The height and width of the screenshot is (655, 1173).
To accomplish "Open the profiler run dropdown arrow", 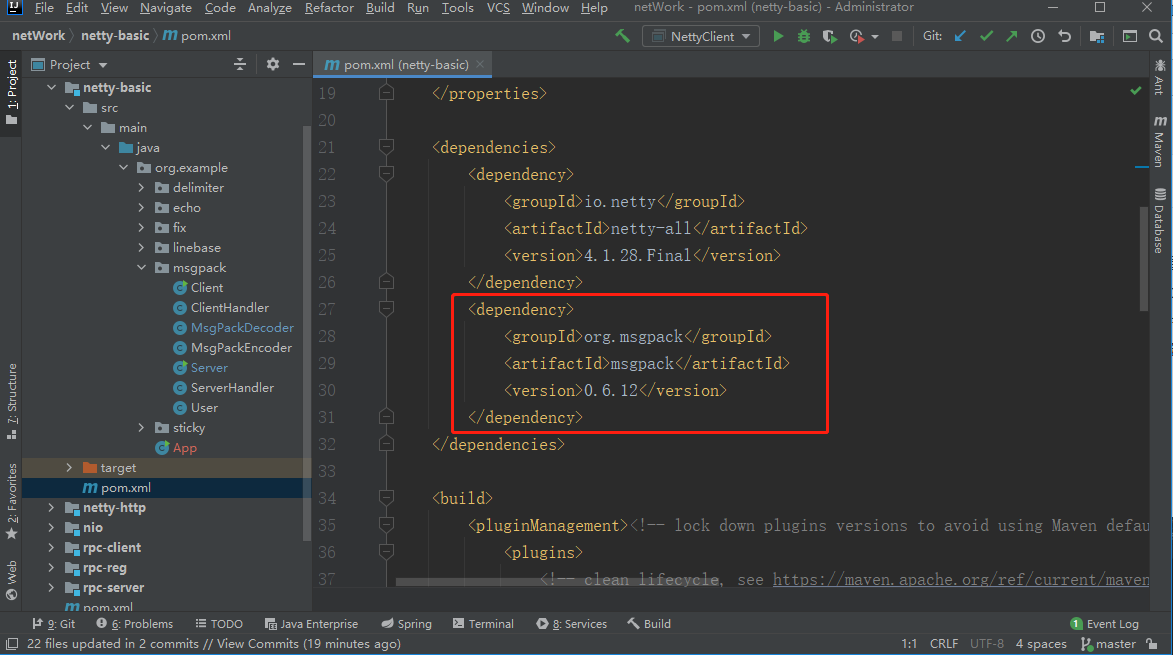I will point(875,36).
